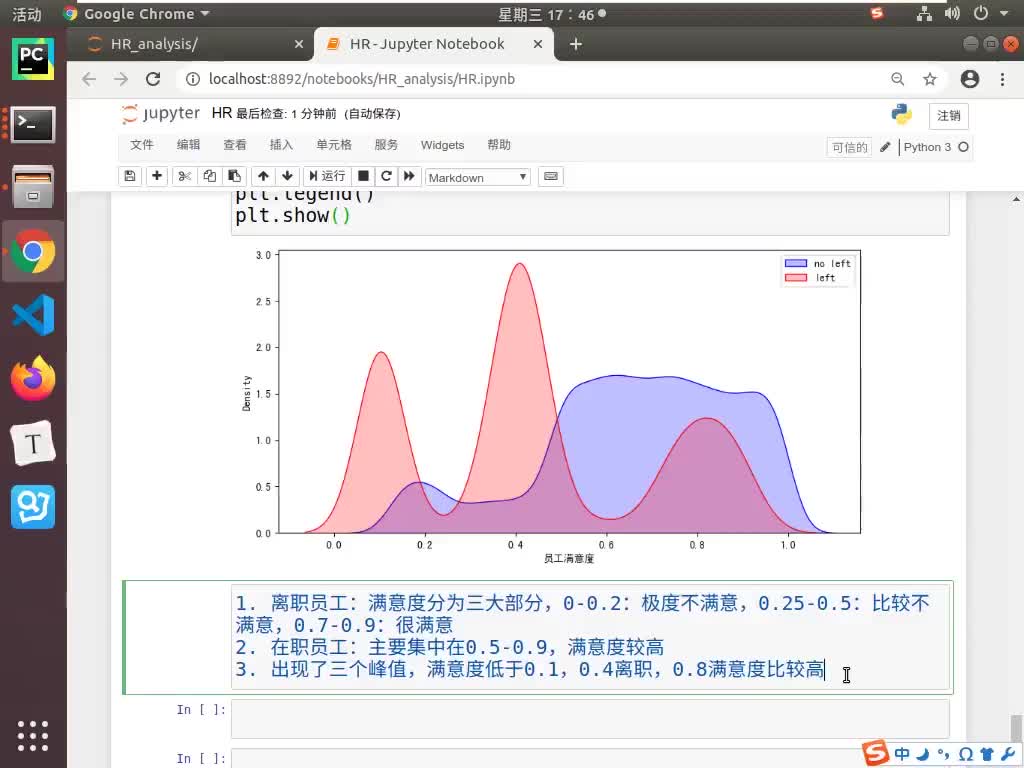This screenshot has width=1024, height=768.
Task: Restart and run all fast-forward icon
Action: point(409,176)
